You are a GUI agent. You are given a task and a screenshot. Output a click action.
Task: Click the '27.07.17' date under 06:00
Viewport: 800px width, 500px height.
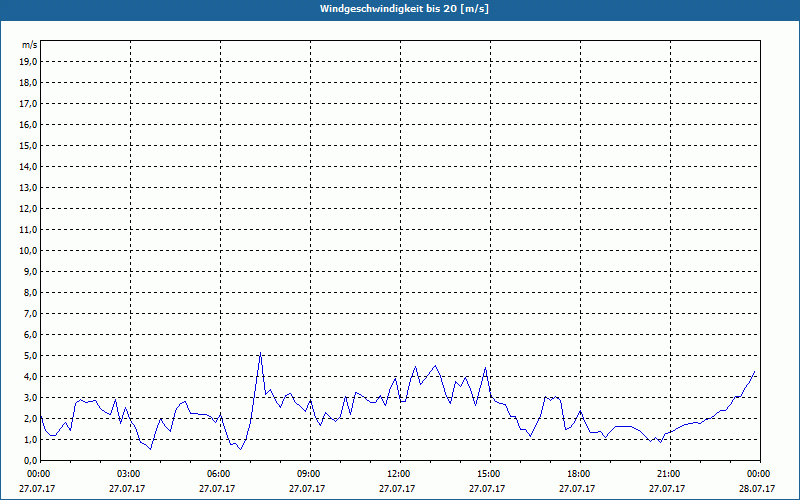tap(217, 489)
